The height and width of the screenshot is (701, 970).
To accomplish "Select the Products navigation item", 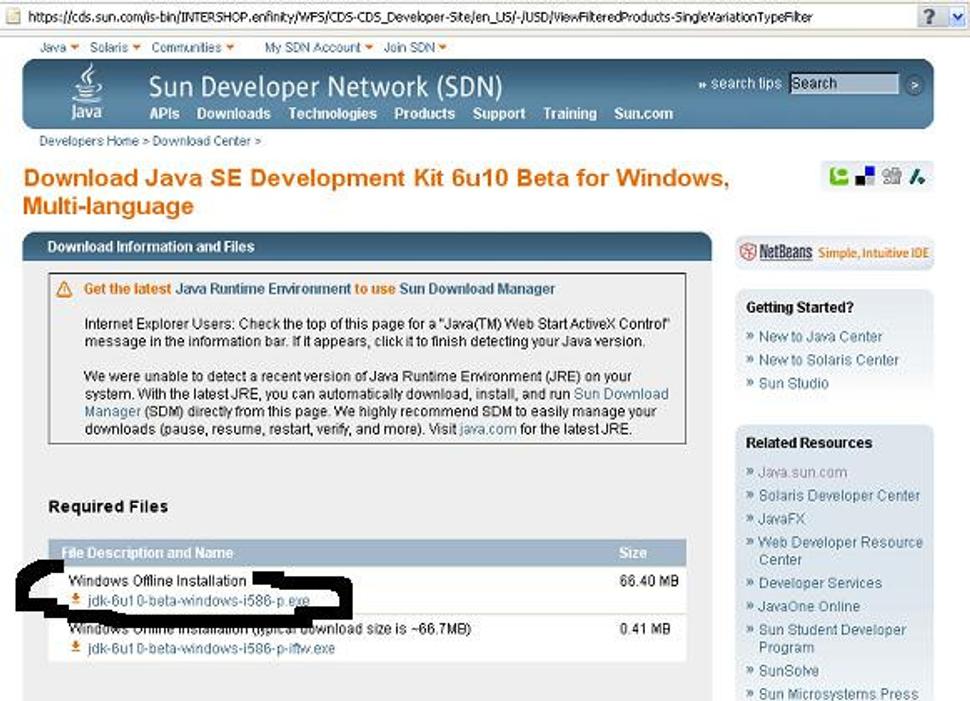I will point(424,114).
